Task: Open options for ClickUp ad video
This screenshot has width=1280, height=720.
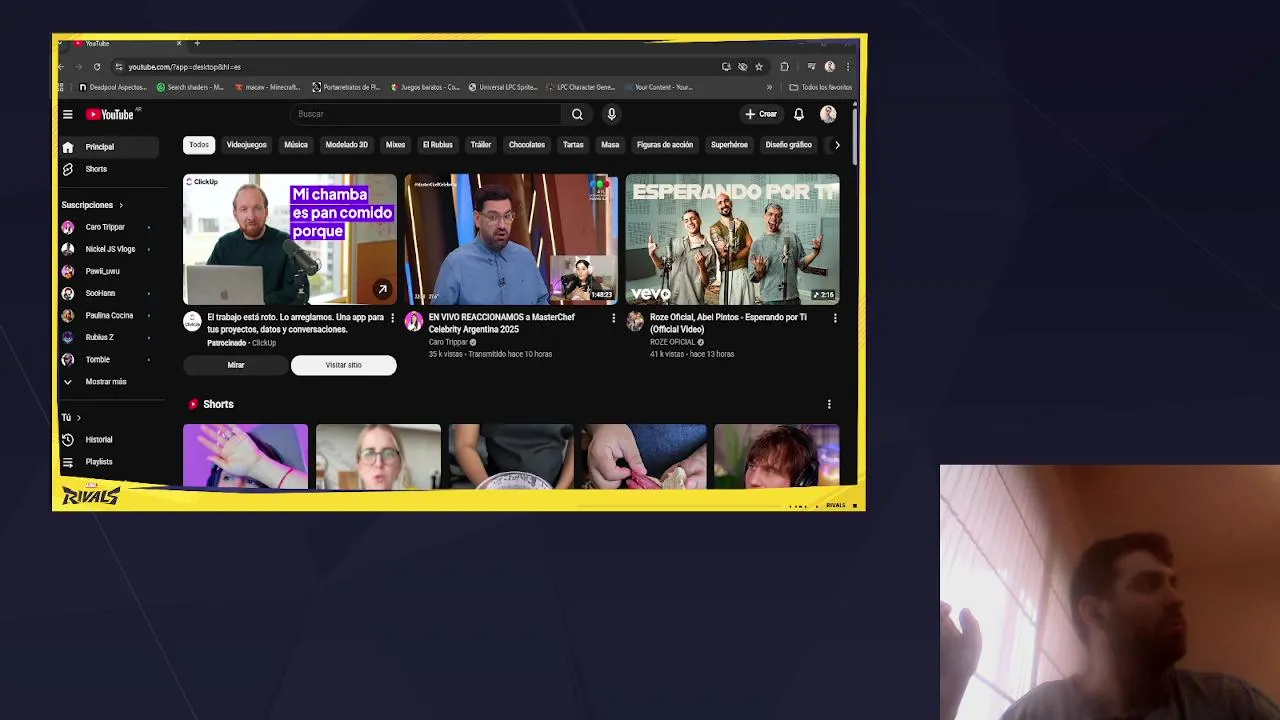Action: pyautogui.click(x=392, y=318)
